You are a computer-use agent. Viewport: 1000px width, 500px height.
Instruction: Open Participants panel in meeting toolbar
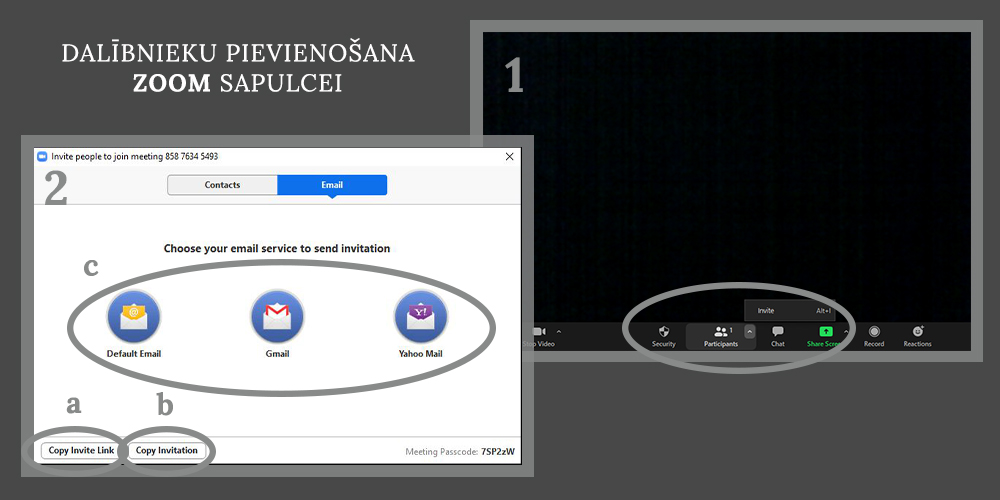pyautogui.click(x=721, y=336)
